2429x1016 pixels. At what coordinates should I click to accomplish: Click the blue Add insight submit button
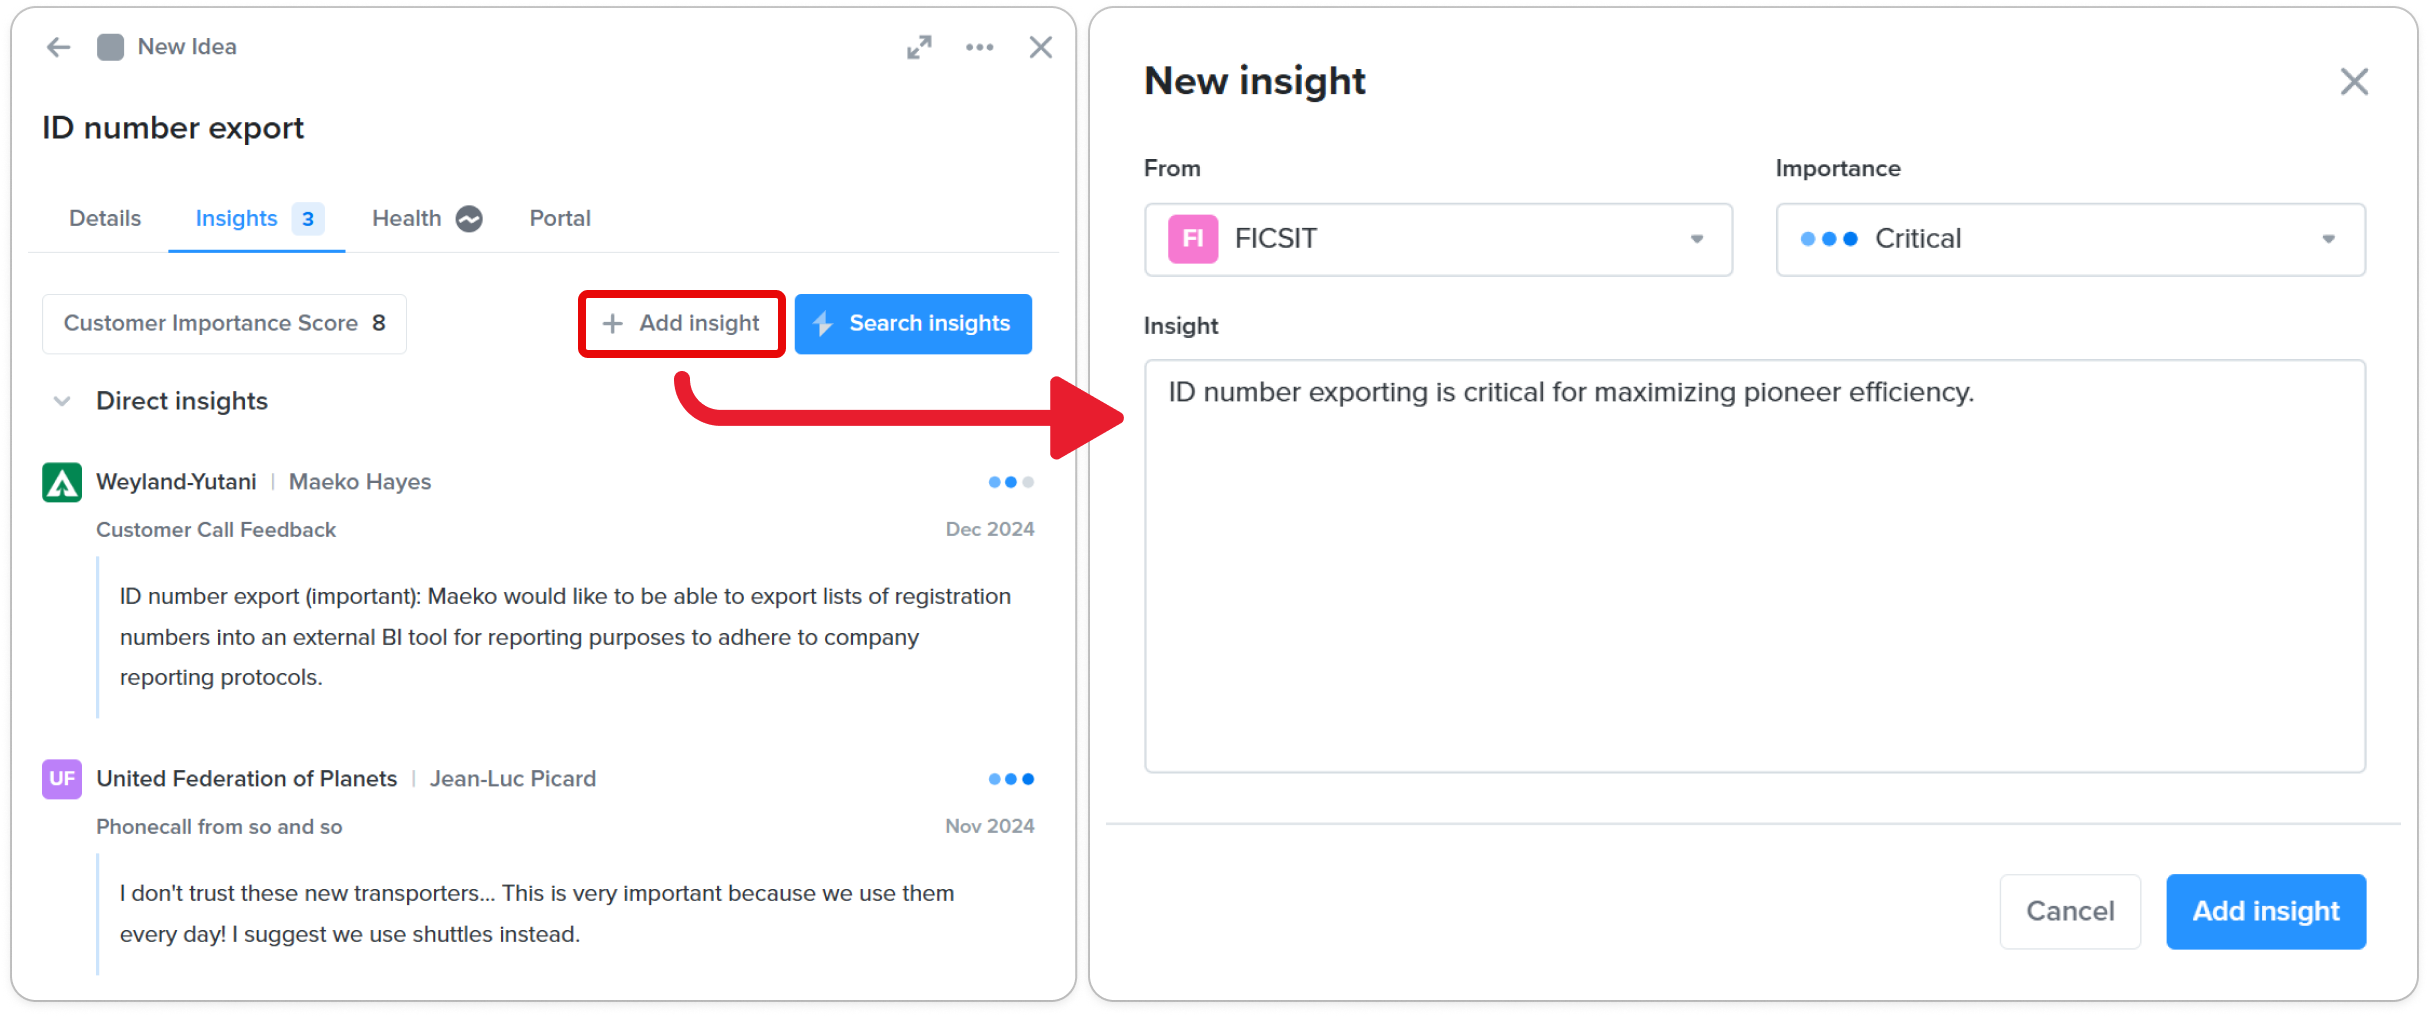[2265, 911]
